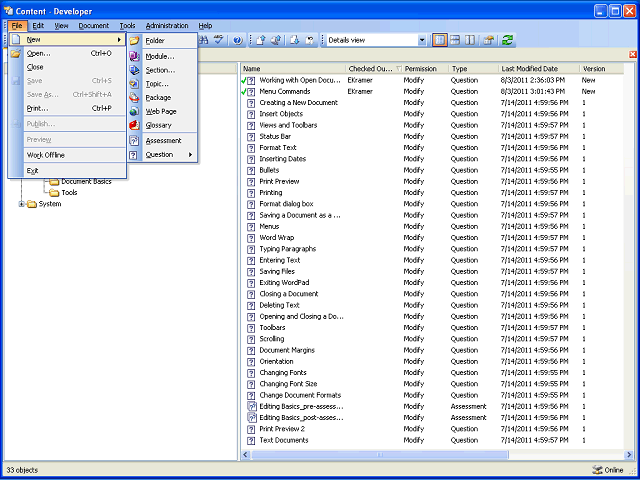Screen dimensions: 640x480
Task: Click the Online status icon in status bar
Action: click(x=597, y=470)
